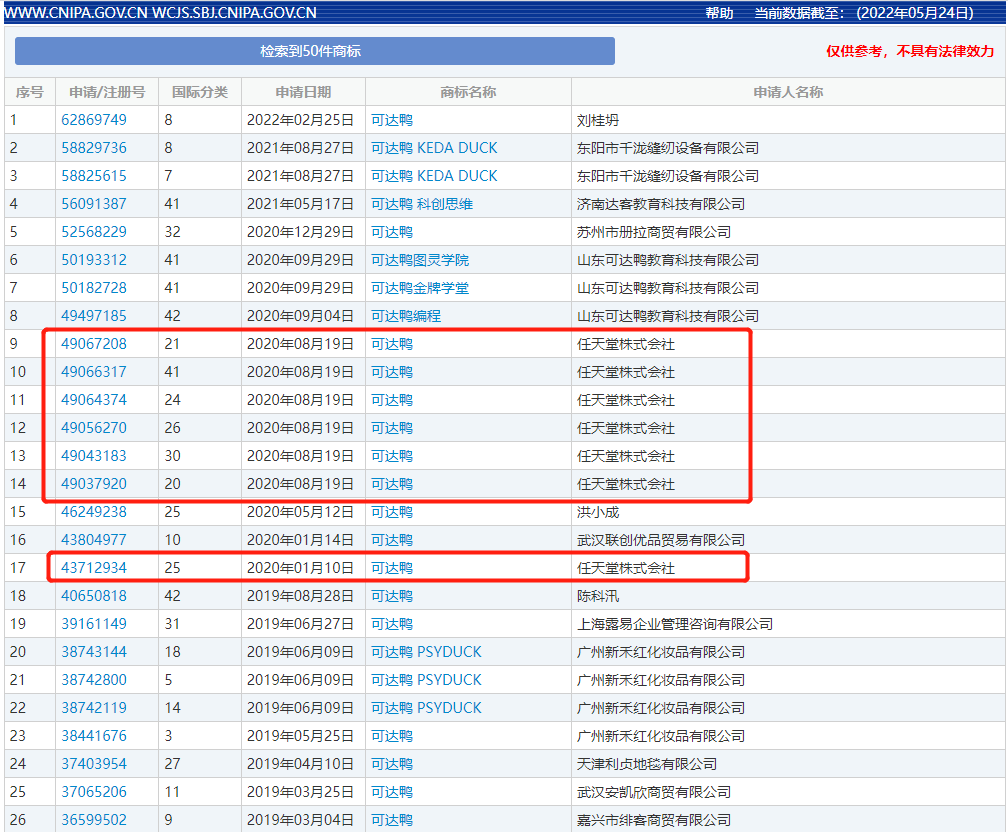
Task: Open registration number 49056270
Action: point(94,428)
